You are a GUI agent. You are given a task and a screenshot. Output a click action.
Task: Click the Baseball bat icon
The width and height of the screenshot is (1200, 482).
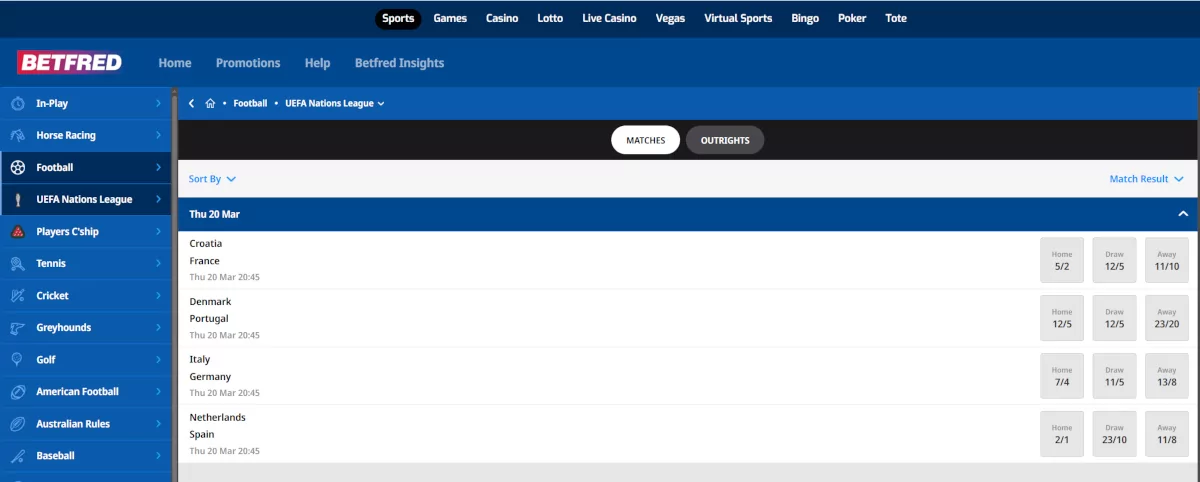18,455
